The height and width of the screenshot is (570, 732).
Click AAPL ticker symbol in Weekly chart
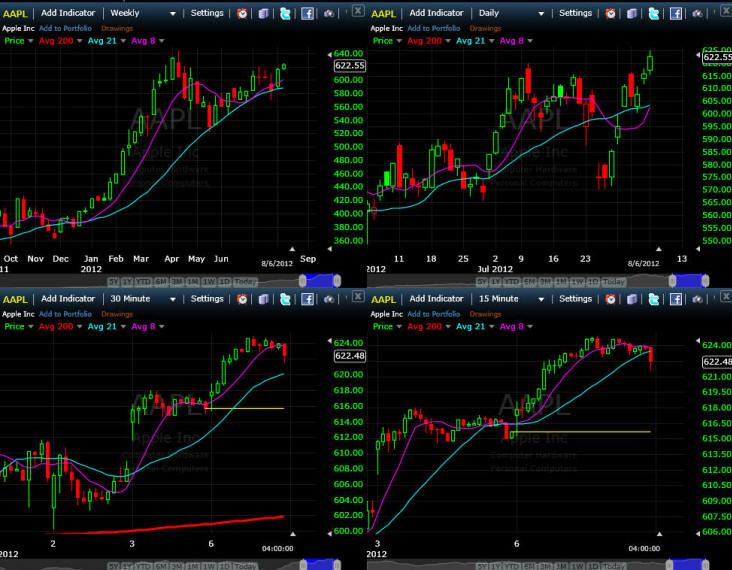[15, 14]
